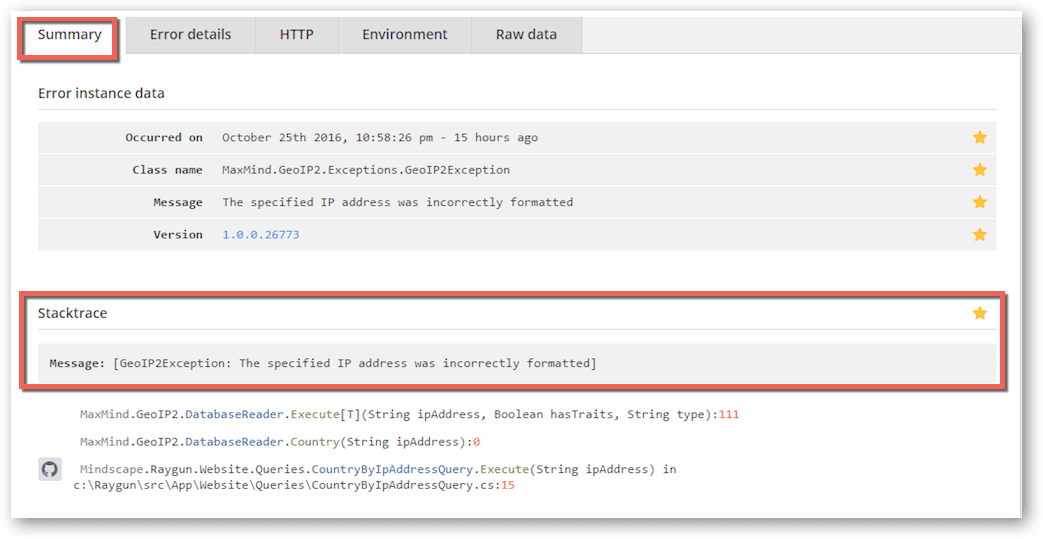The width and height of the screenshot is (1043, 539).
Task: Toggle the star on the Class name row
Action: click(x=979, y=170)
